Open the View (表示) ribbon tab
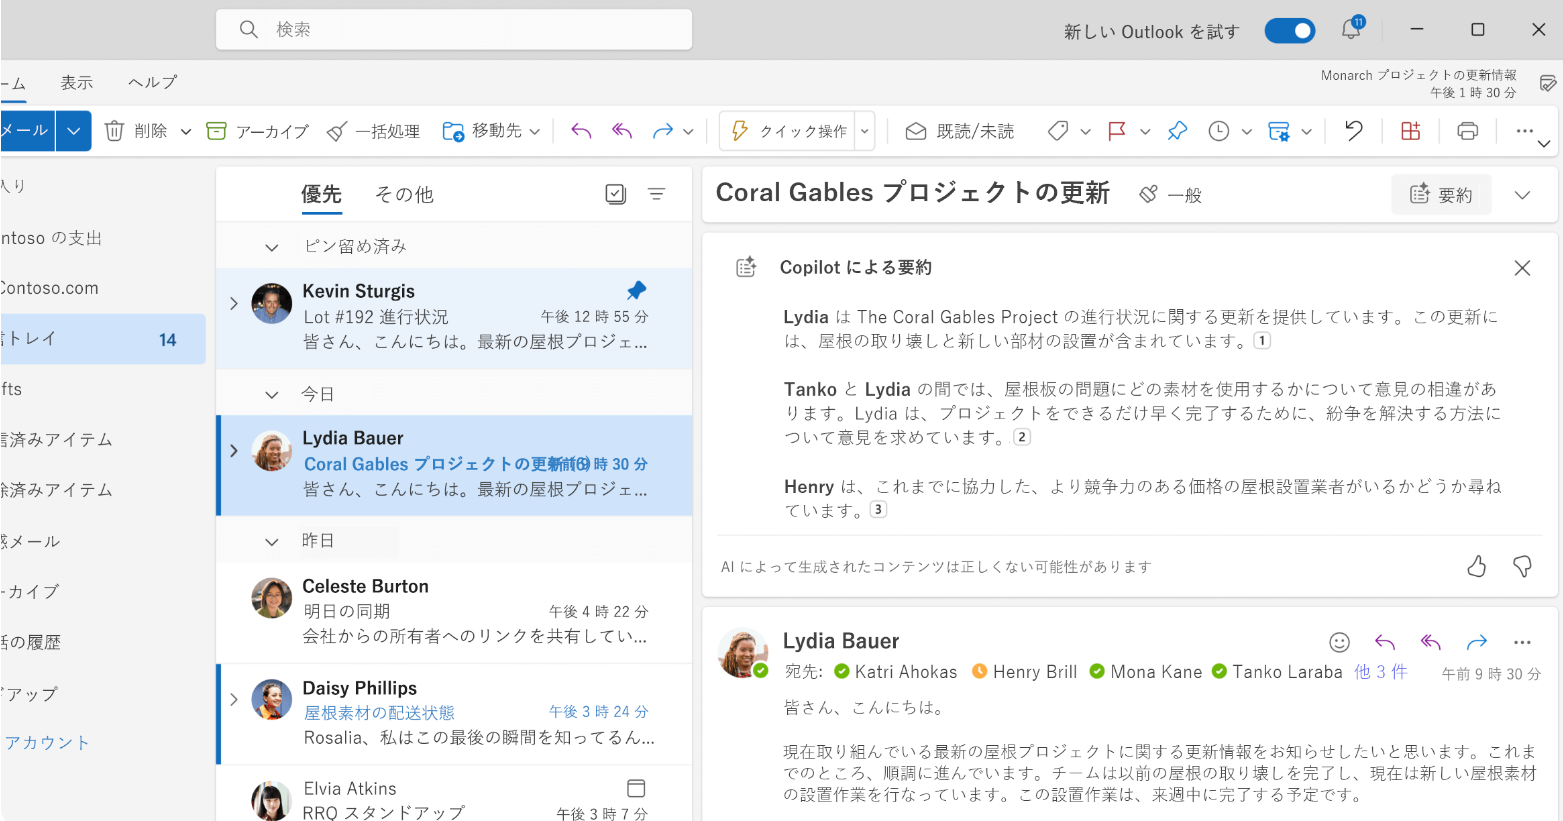Viewport: 1563px width, 821px height. point(77,82)
